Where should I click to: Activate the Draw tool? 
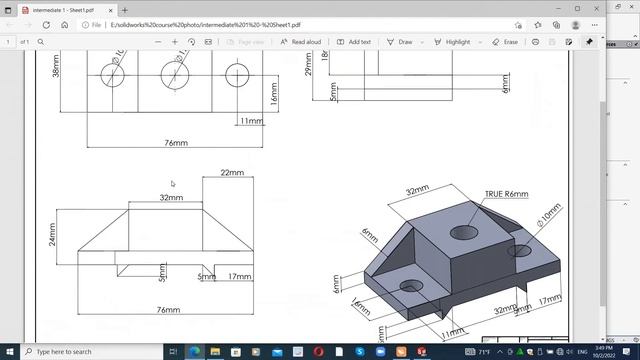click(x=400, y=42)
